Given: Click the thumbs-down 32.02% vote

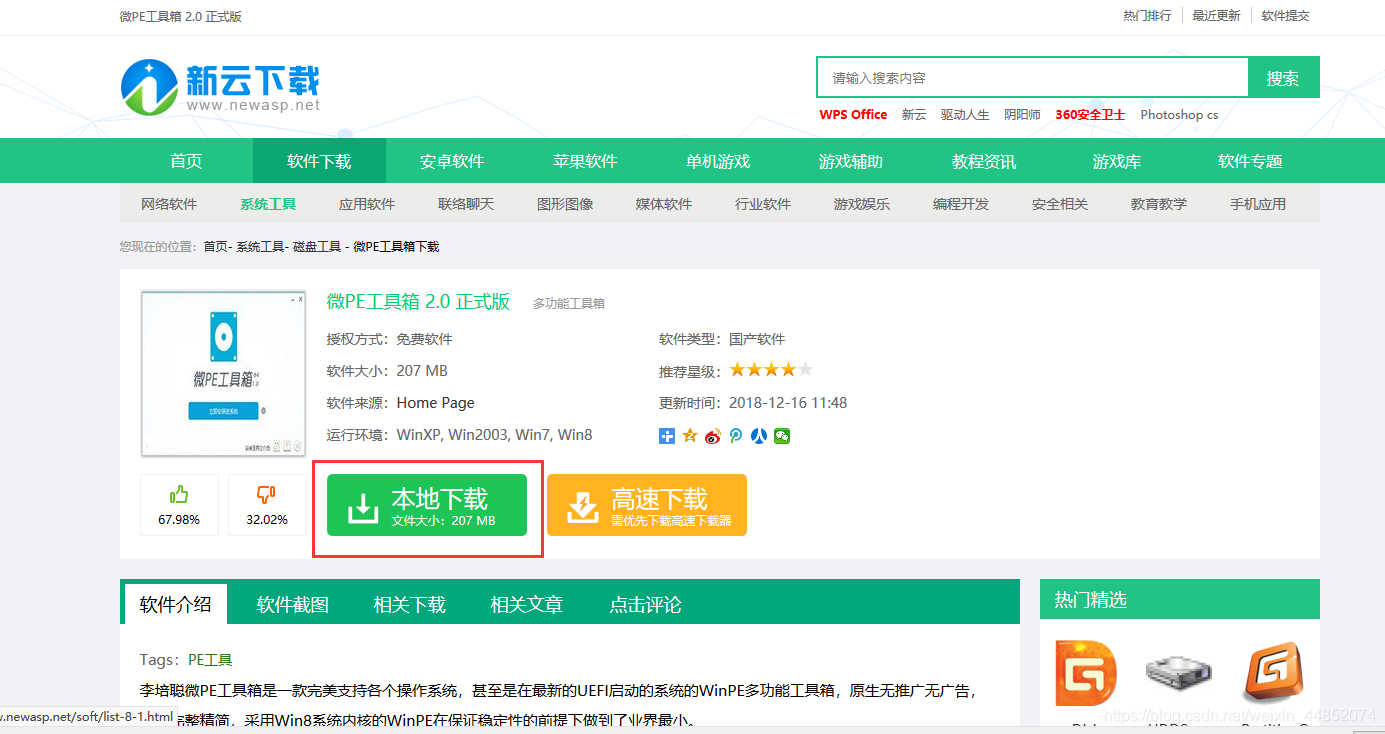Looking at the screenshot, I should click(267, 505).
